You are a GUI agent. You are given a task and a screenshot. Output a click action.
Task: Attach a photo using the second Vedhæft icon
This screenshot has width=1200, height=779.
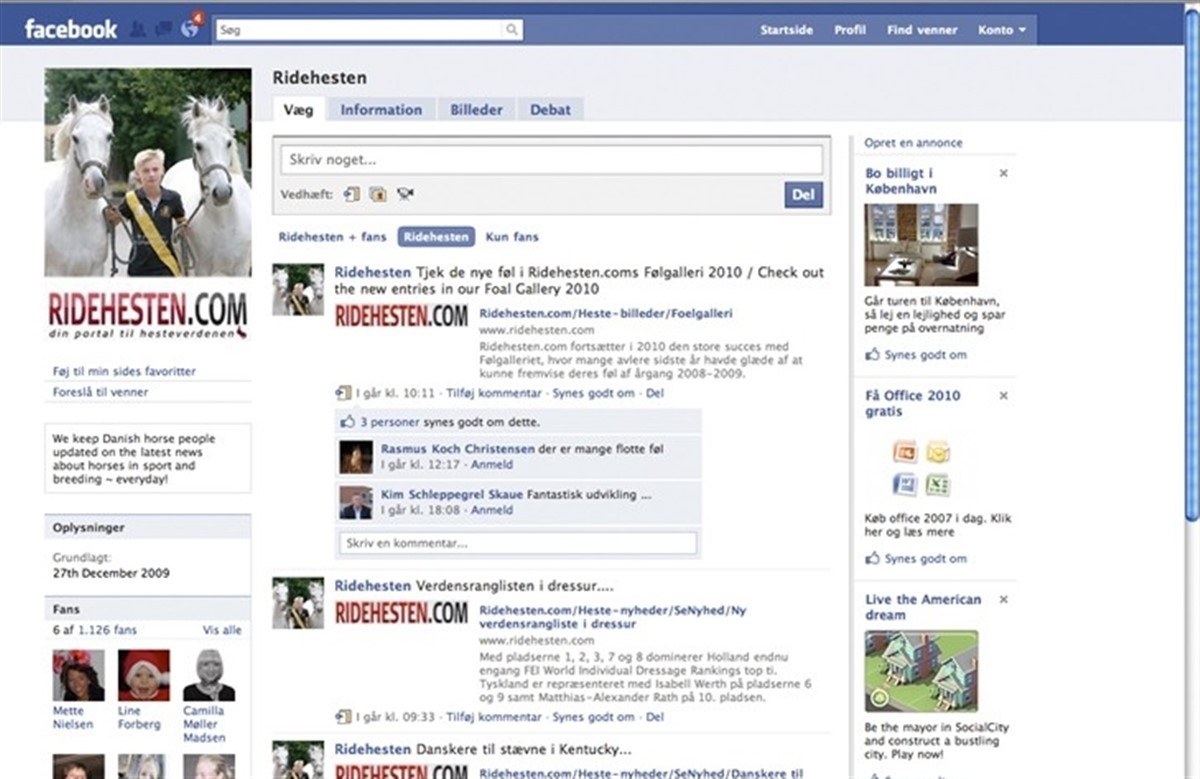click(378, 194)
